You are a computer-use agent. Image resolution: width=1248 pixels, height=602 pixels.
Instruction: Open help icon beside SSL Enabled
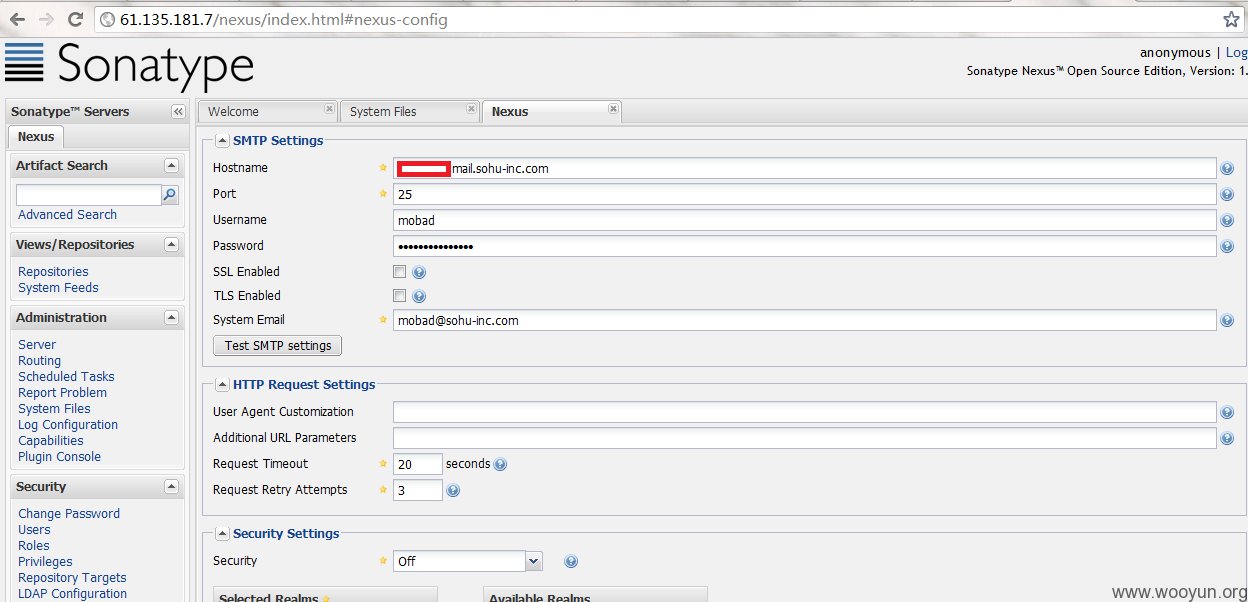(419, 272)
